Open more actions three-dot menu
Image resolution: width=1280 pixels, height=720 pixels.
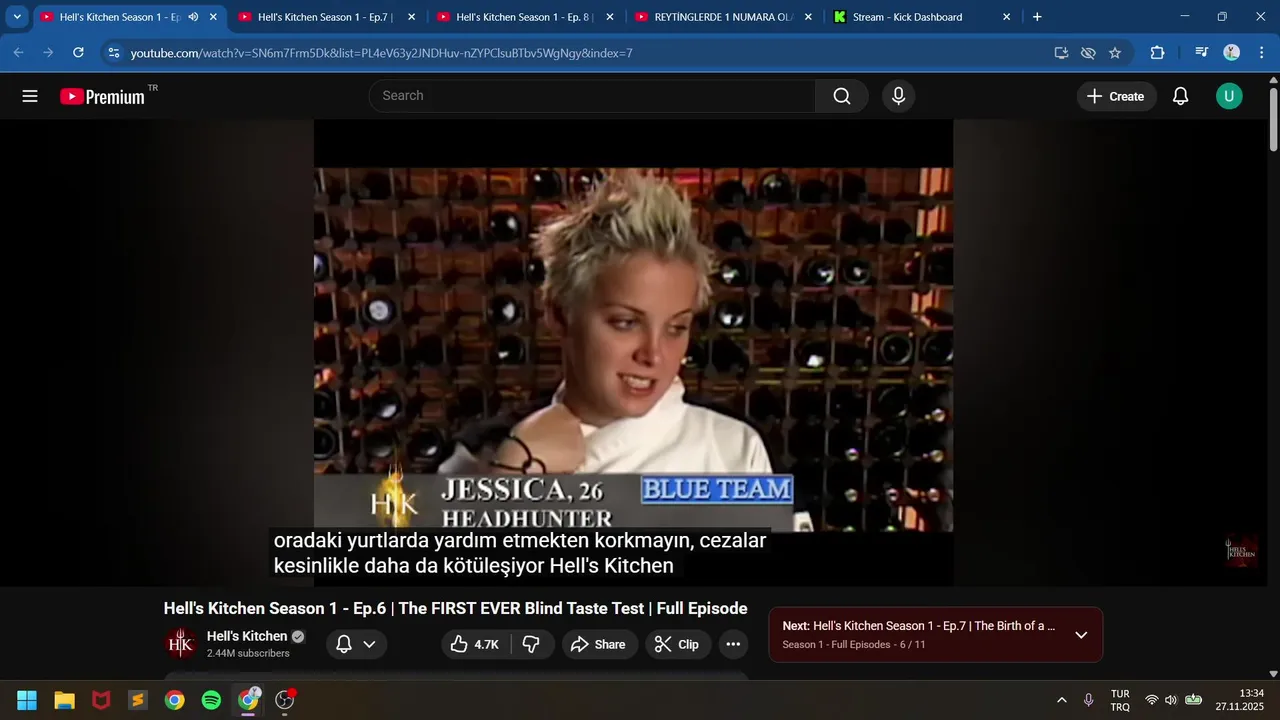[x=733, y=644]
